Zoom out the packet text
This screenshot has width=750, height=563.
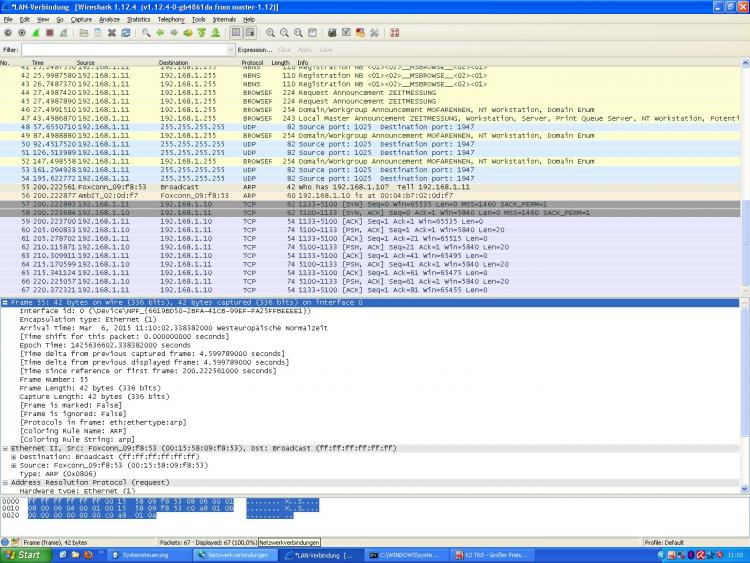[x=284, y=33]
